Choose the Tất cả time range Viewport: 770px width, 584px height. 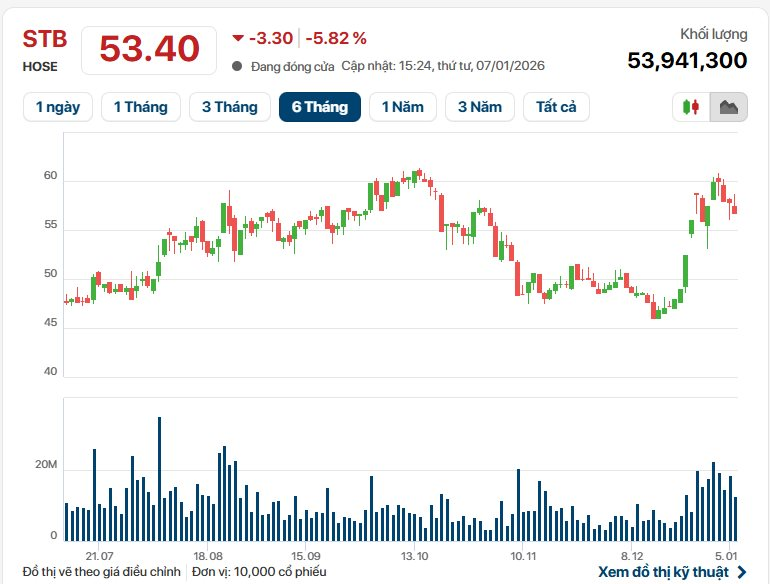(556, 107)
